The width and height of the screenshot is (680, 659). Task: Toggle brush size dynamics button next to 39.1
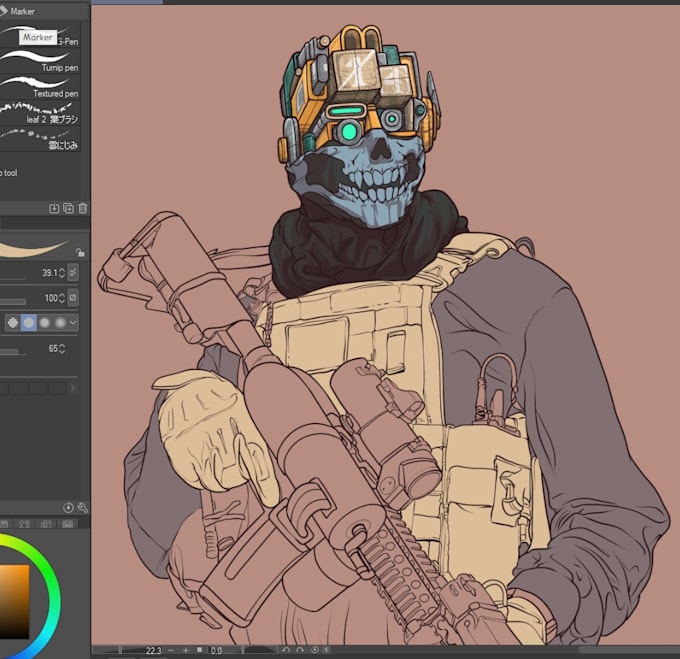pos(73,273)
